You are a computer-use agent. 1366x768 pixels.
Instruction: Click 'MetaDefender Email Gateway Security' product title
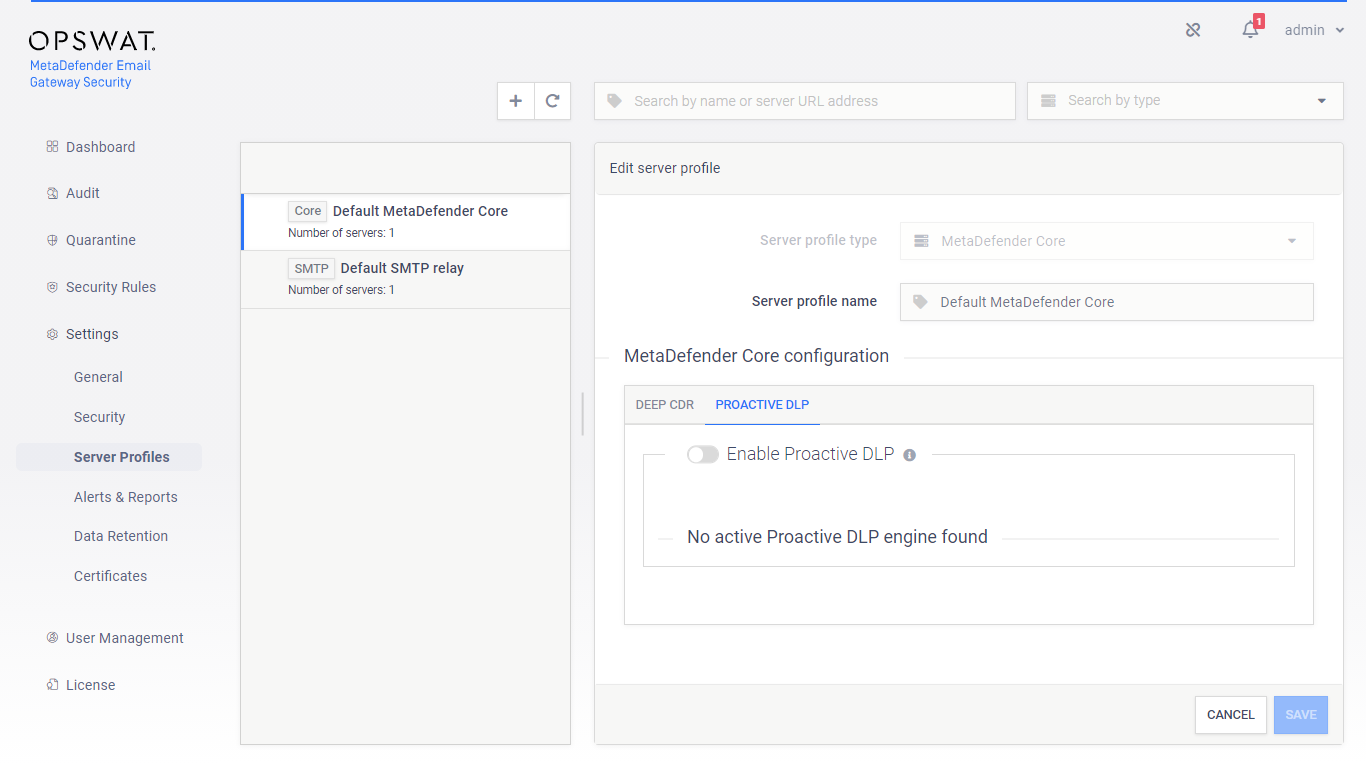(x=90, y=74)
